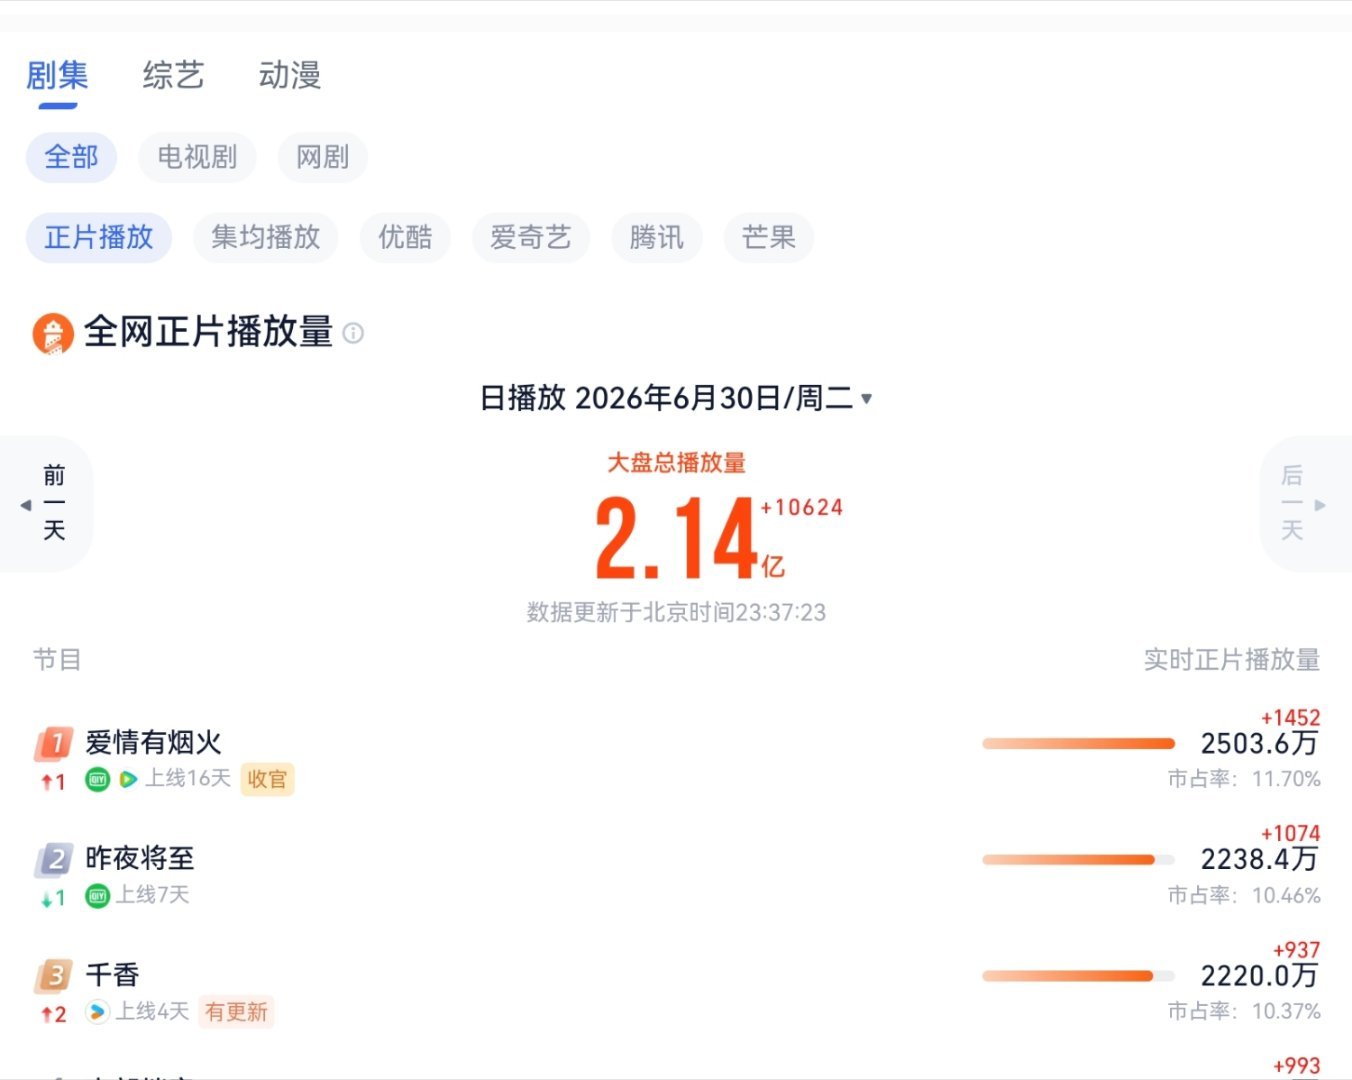
Task: Click iQiyi platform icon under 爱情有烟火
Action: click(97, 779)
